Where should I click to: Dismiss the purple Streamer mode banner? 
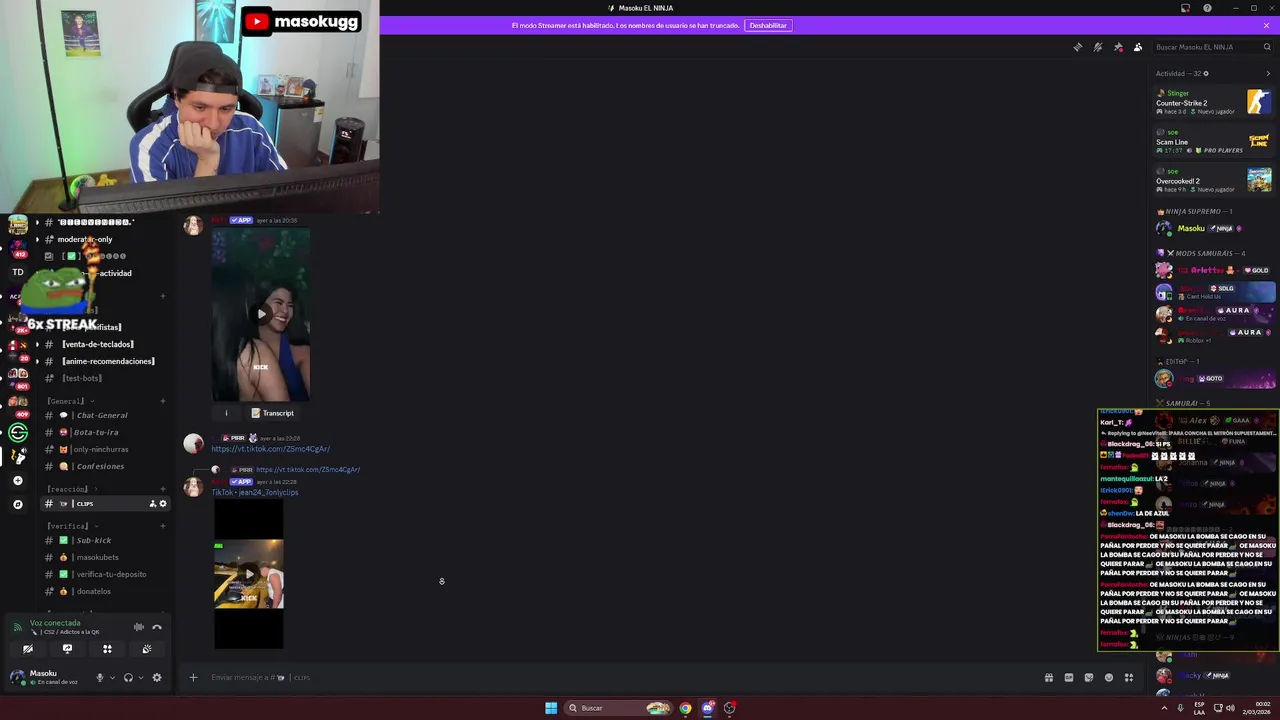1266,25
